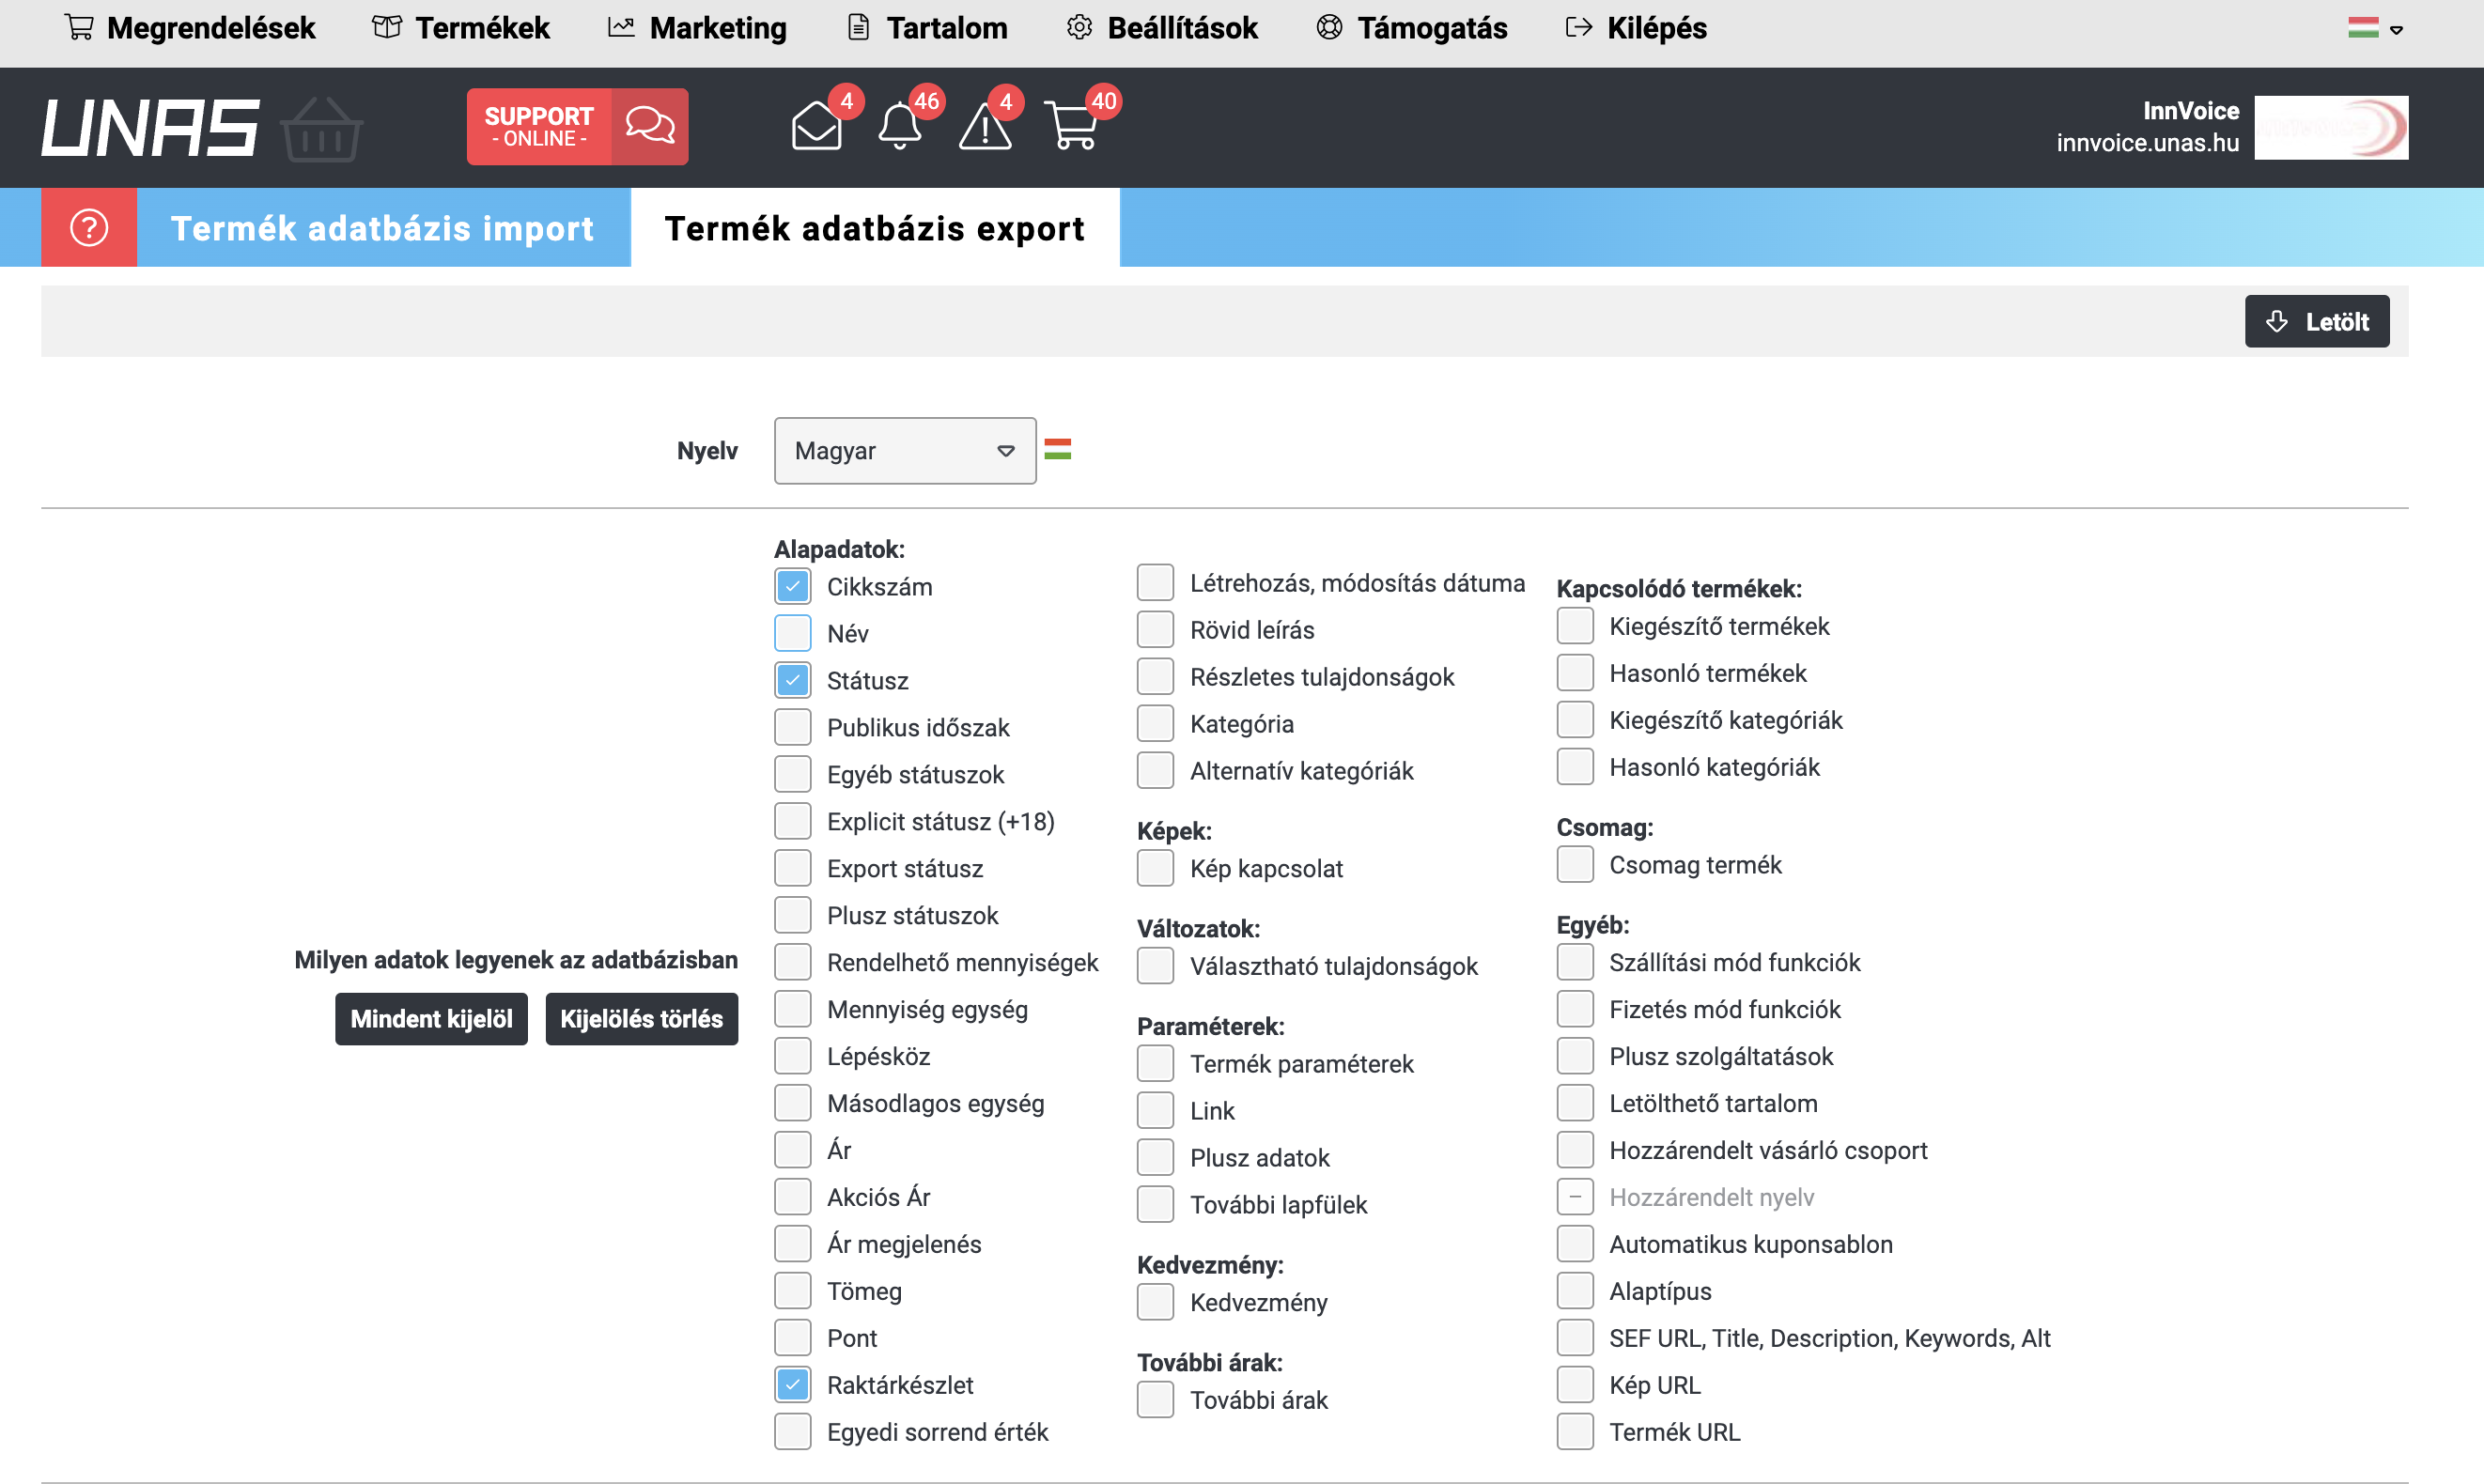Tick the Explicit státusz (+18) checkbox

pyautogui.click(x=793, y=821)
